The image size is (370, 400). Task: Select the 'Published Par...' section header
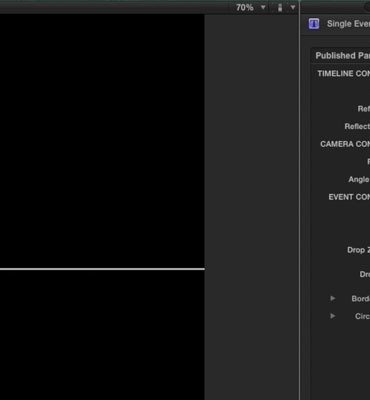343,56
